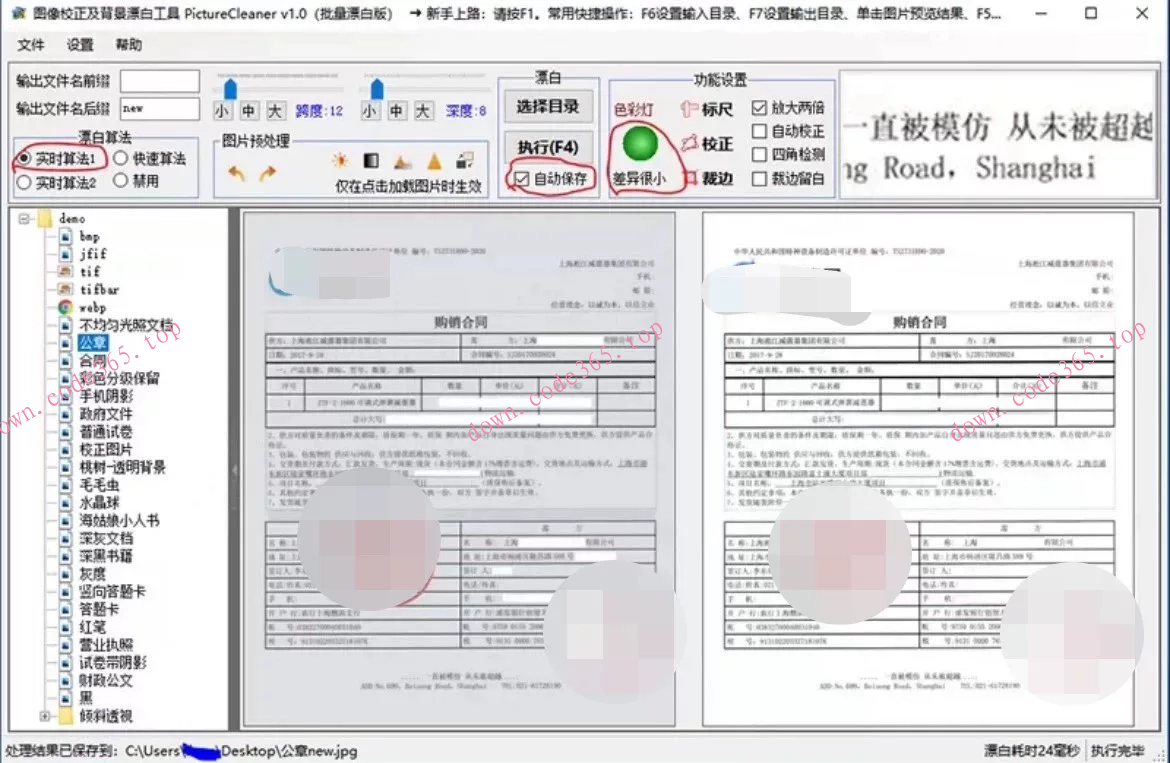Uncheck the 自动保存 checkbox
1170x763 pixels.
[x=522, y=178]
